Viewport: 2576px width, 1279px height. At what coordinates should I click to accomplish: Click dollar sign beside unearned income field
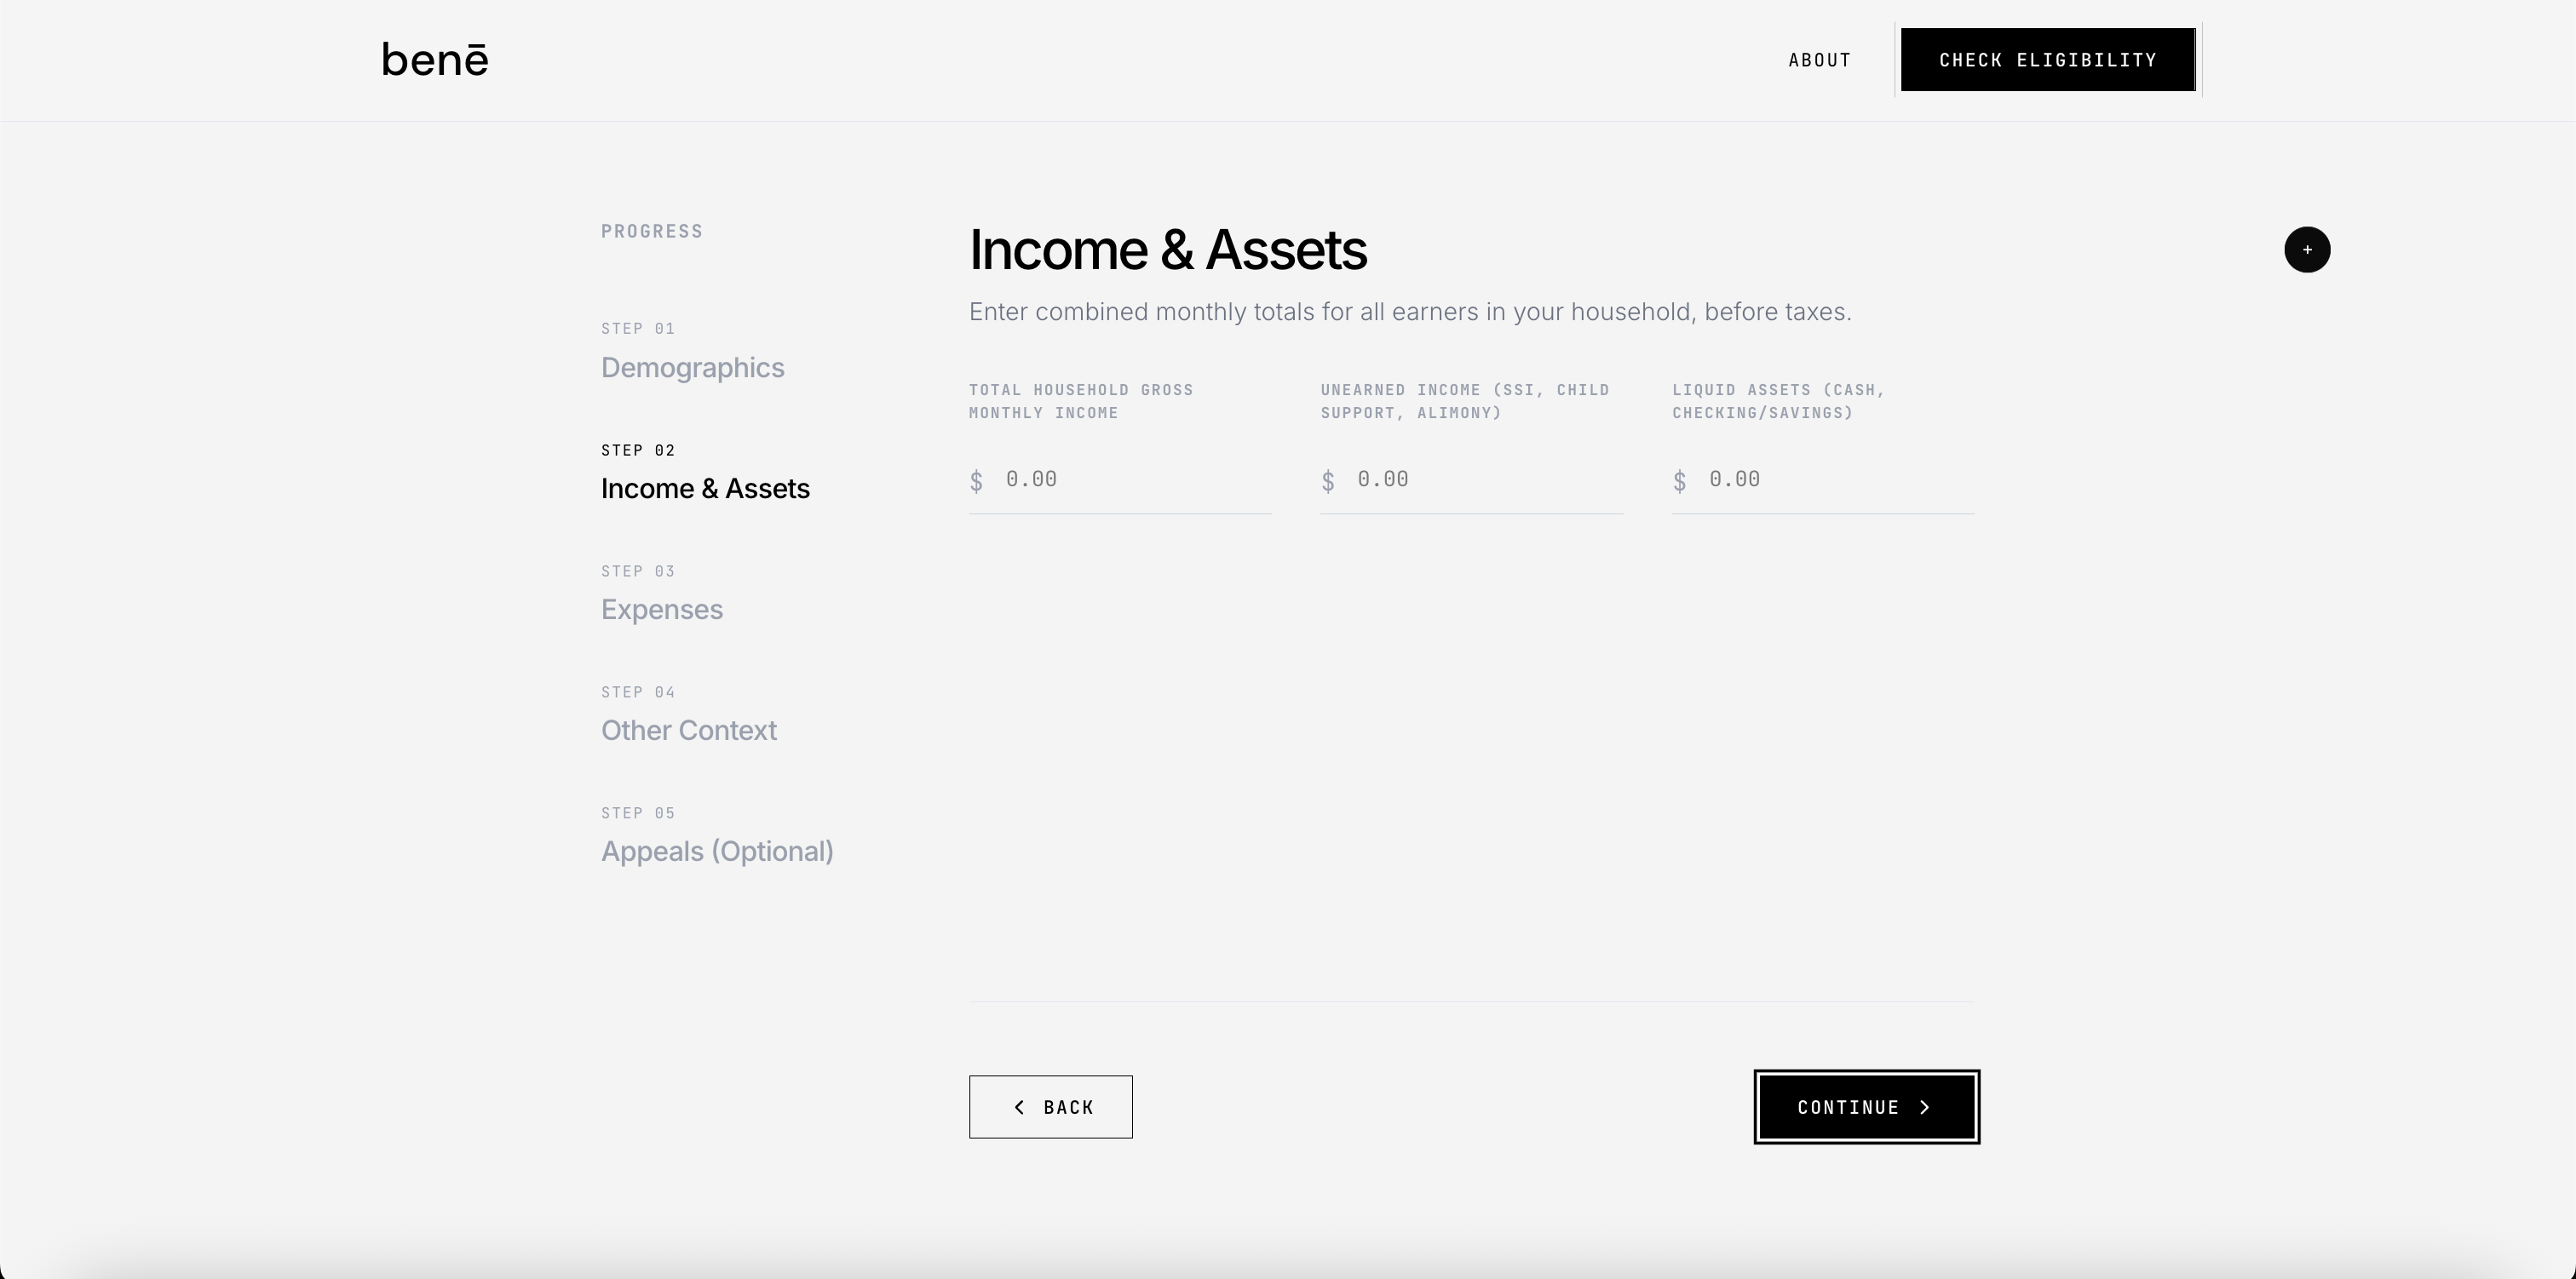click(1327, 481)
